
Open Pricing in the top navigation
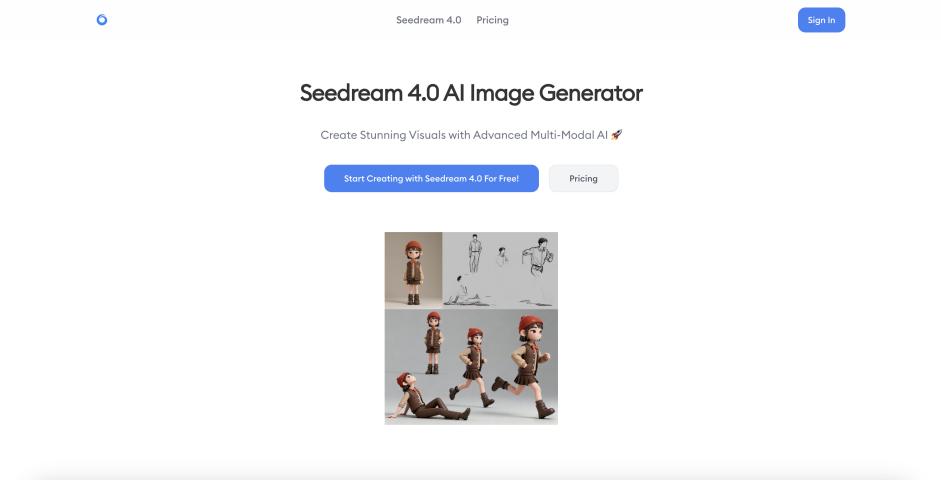pyautogui.click(x=492, y=20)
